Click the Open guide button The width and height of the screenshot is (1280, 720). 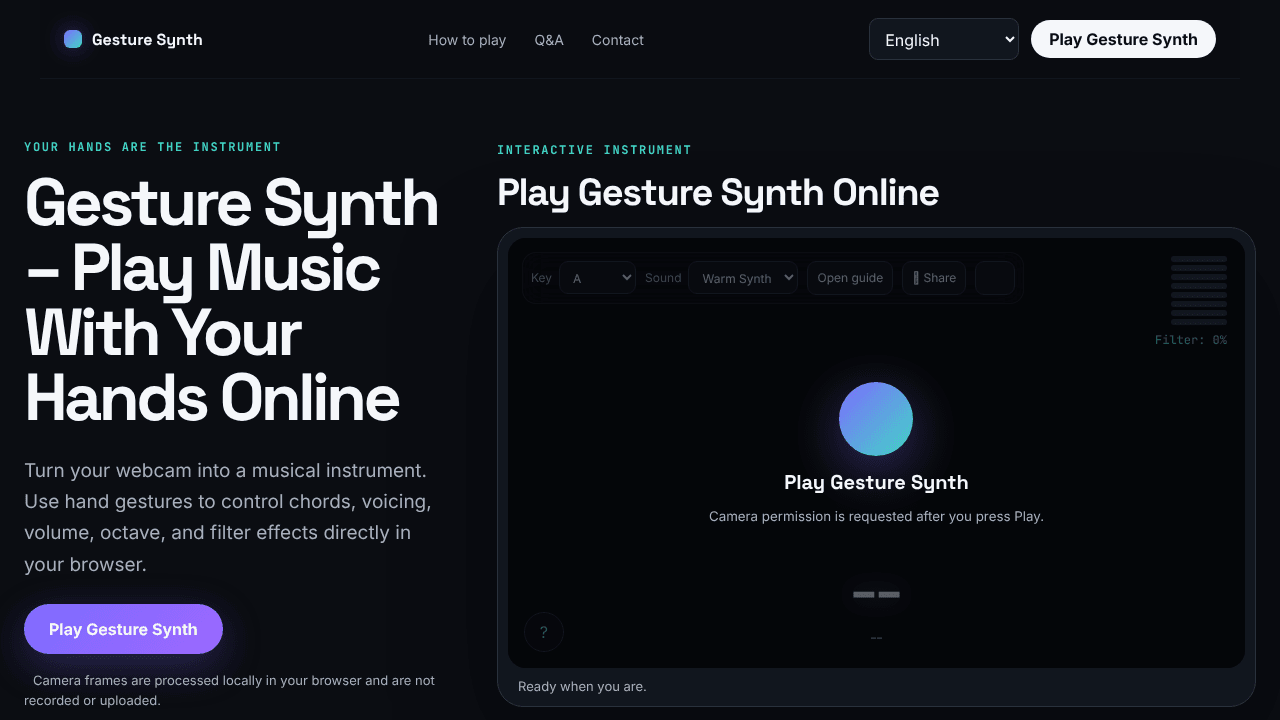coord(850,278)
